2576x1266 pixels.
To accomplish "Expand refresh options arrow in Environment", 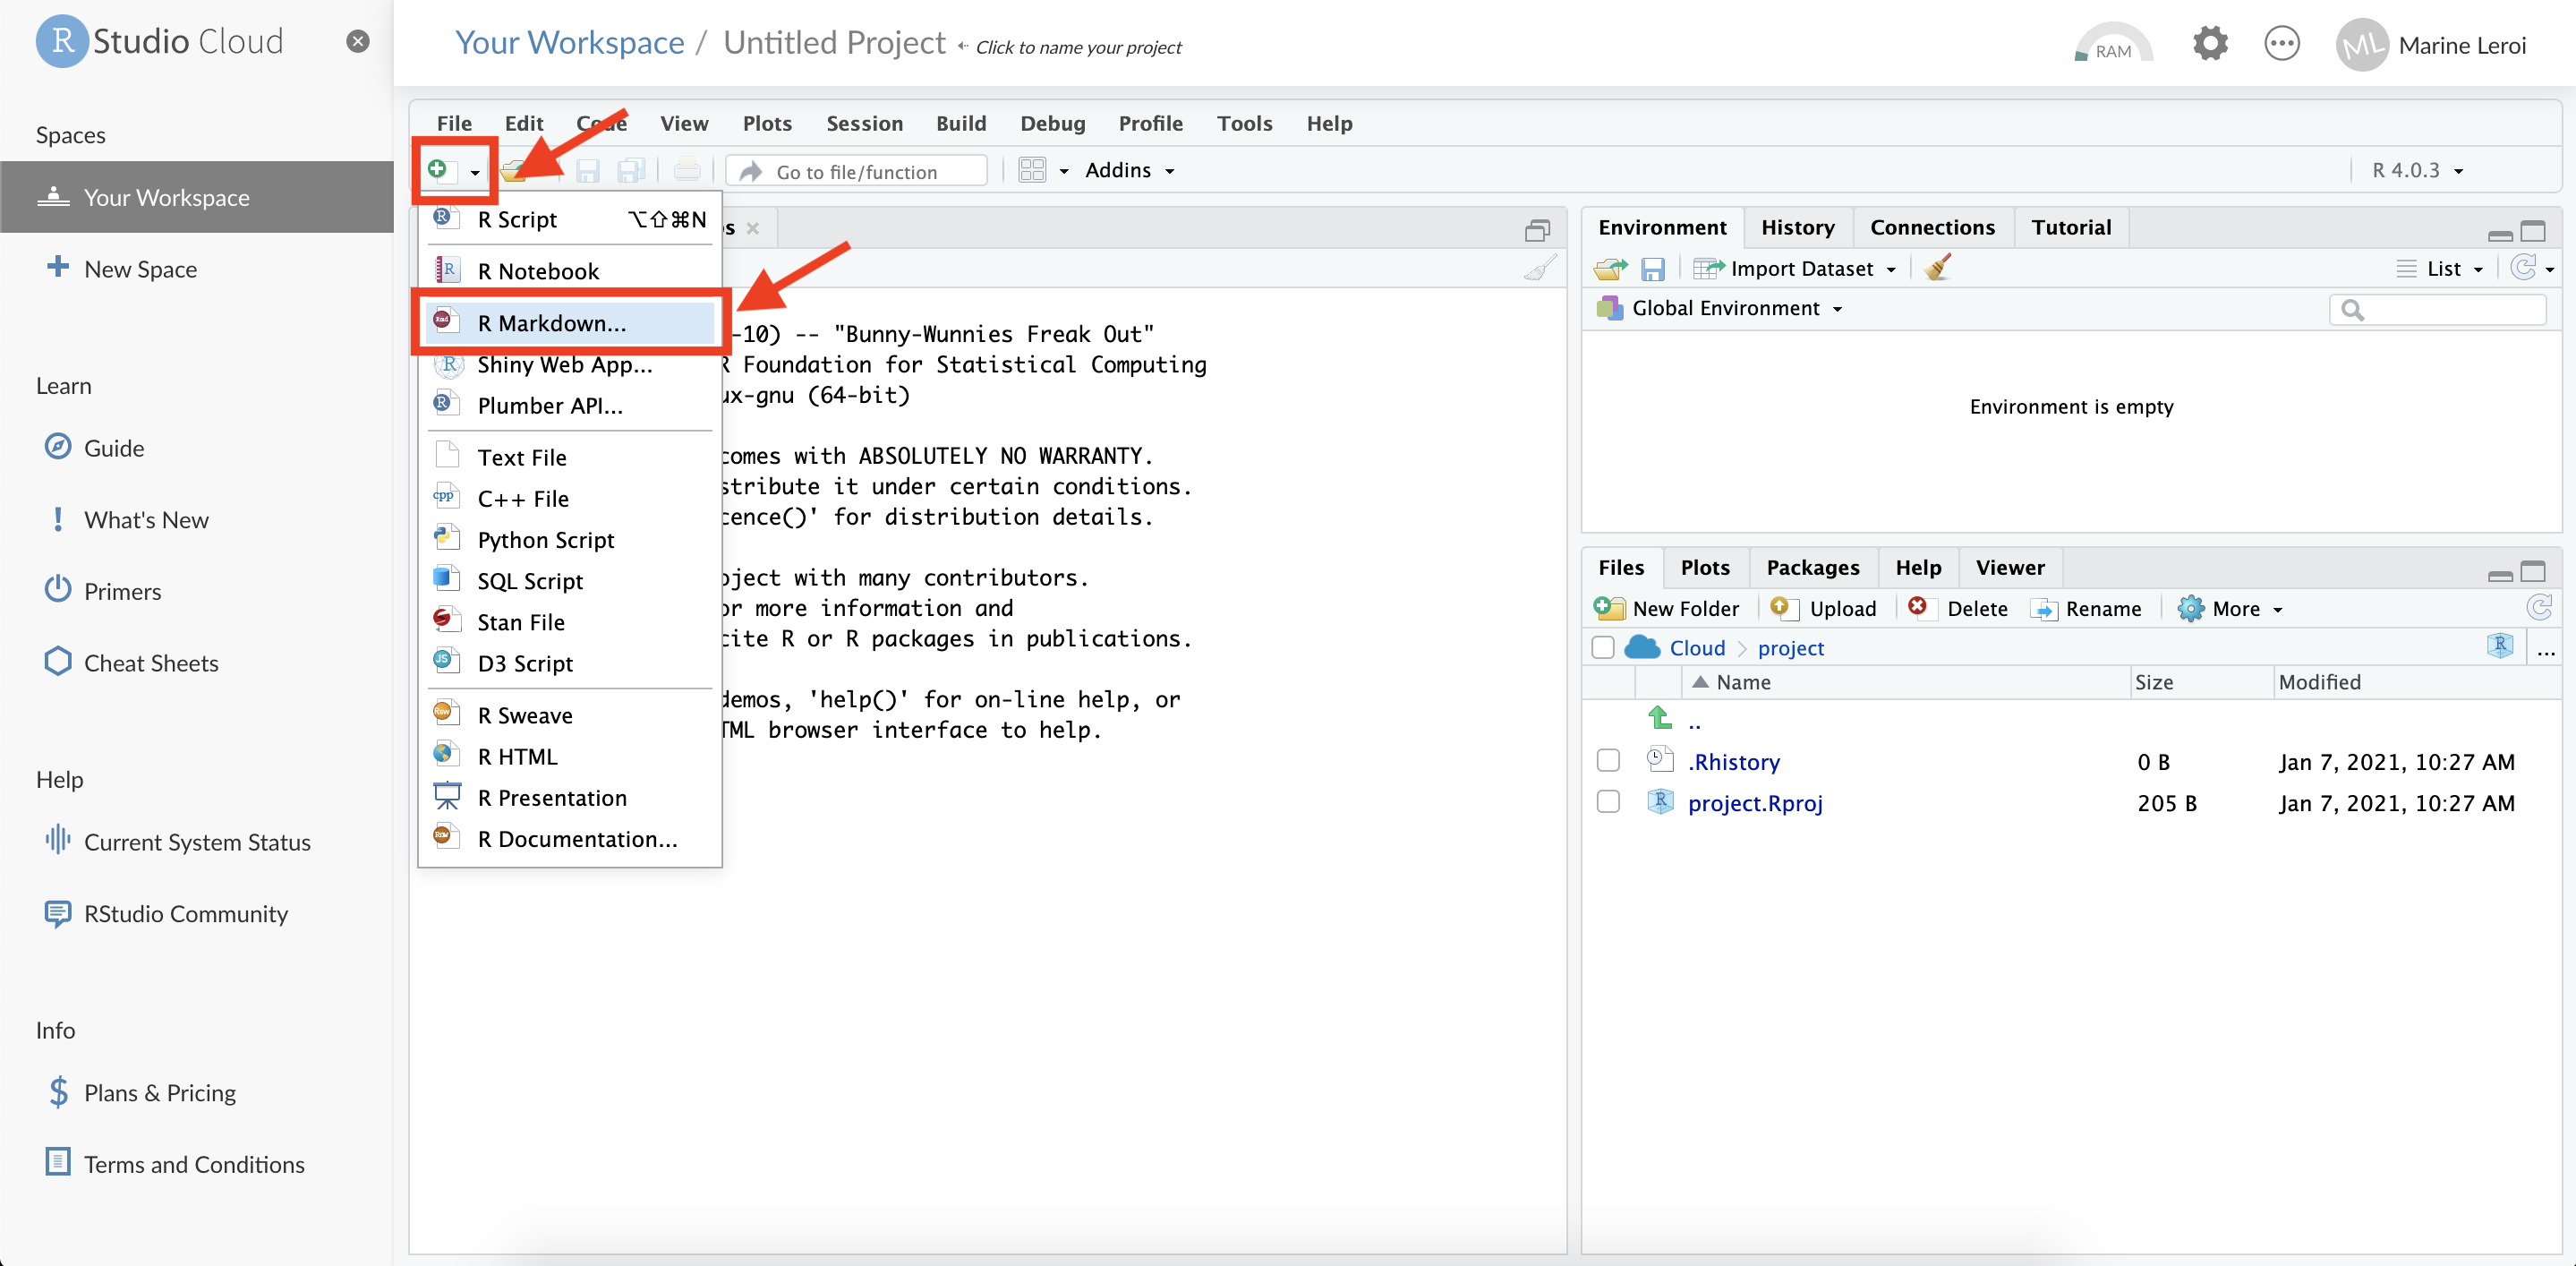I will (x=2549, y=269).
